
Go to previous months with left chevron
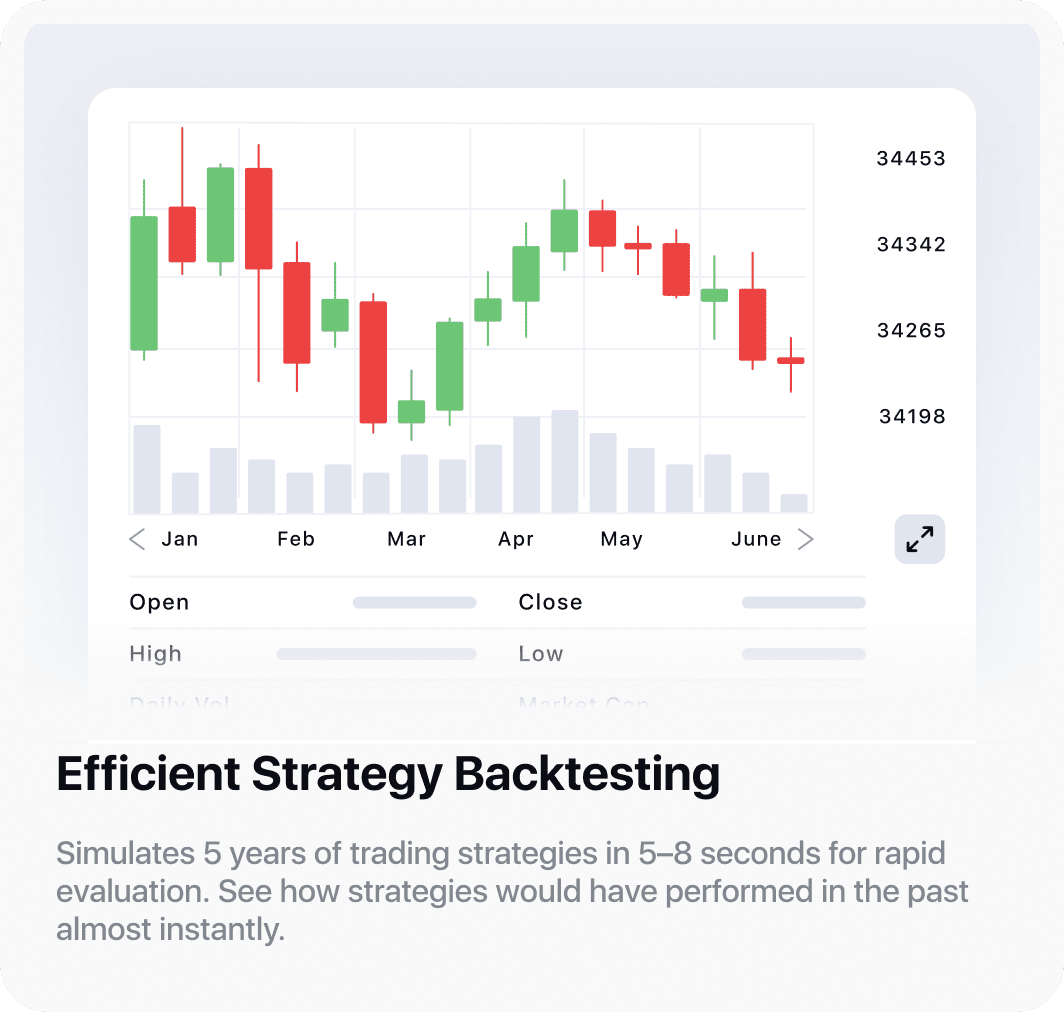138,539
